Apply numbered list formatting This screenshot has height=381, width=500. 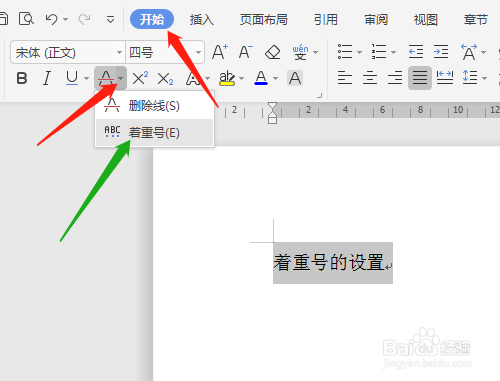coord(379,52)
